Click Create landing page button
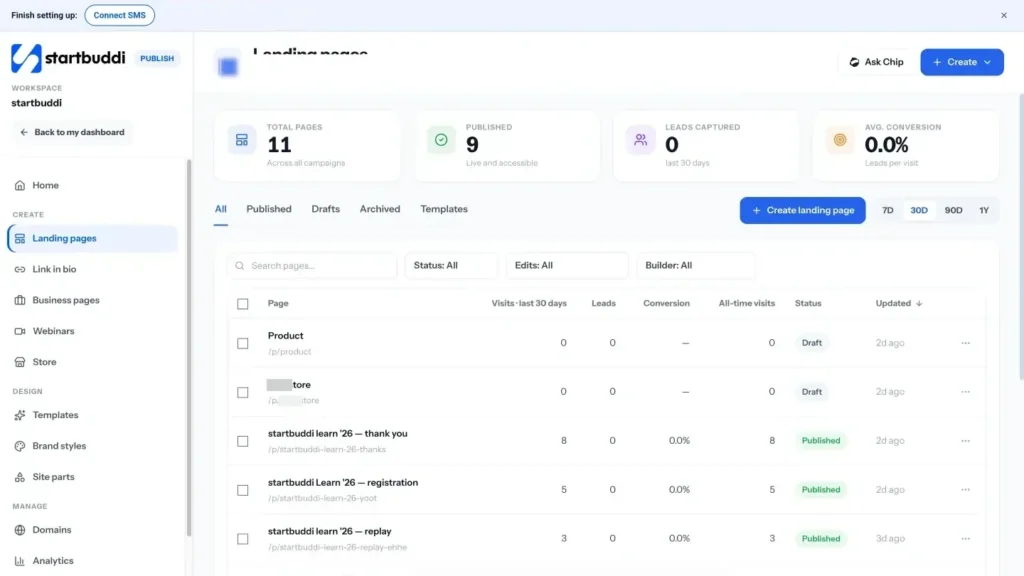This screenshot has width=1024, height=576. pos(803,210)
